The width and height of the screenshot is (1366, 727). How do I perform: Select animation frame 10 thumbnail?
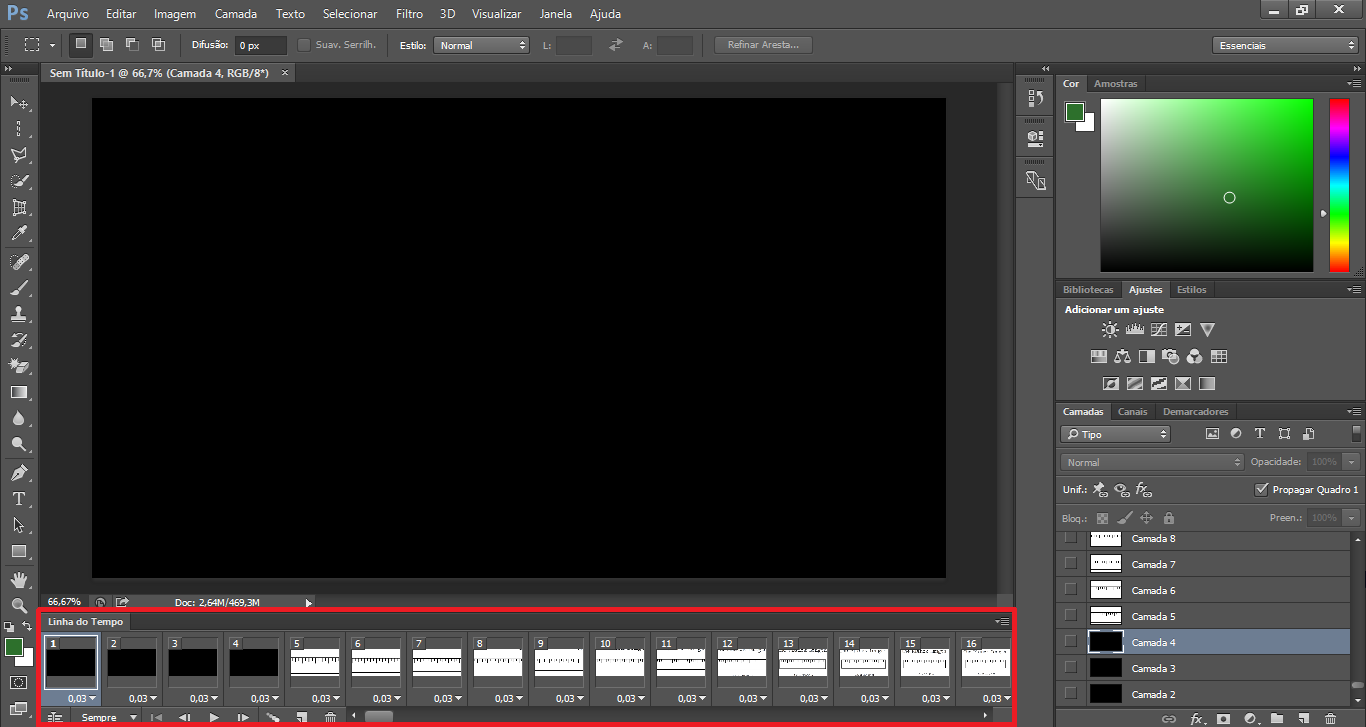(620, 660)
